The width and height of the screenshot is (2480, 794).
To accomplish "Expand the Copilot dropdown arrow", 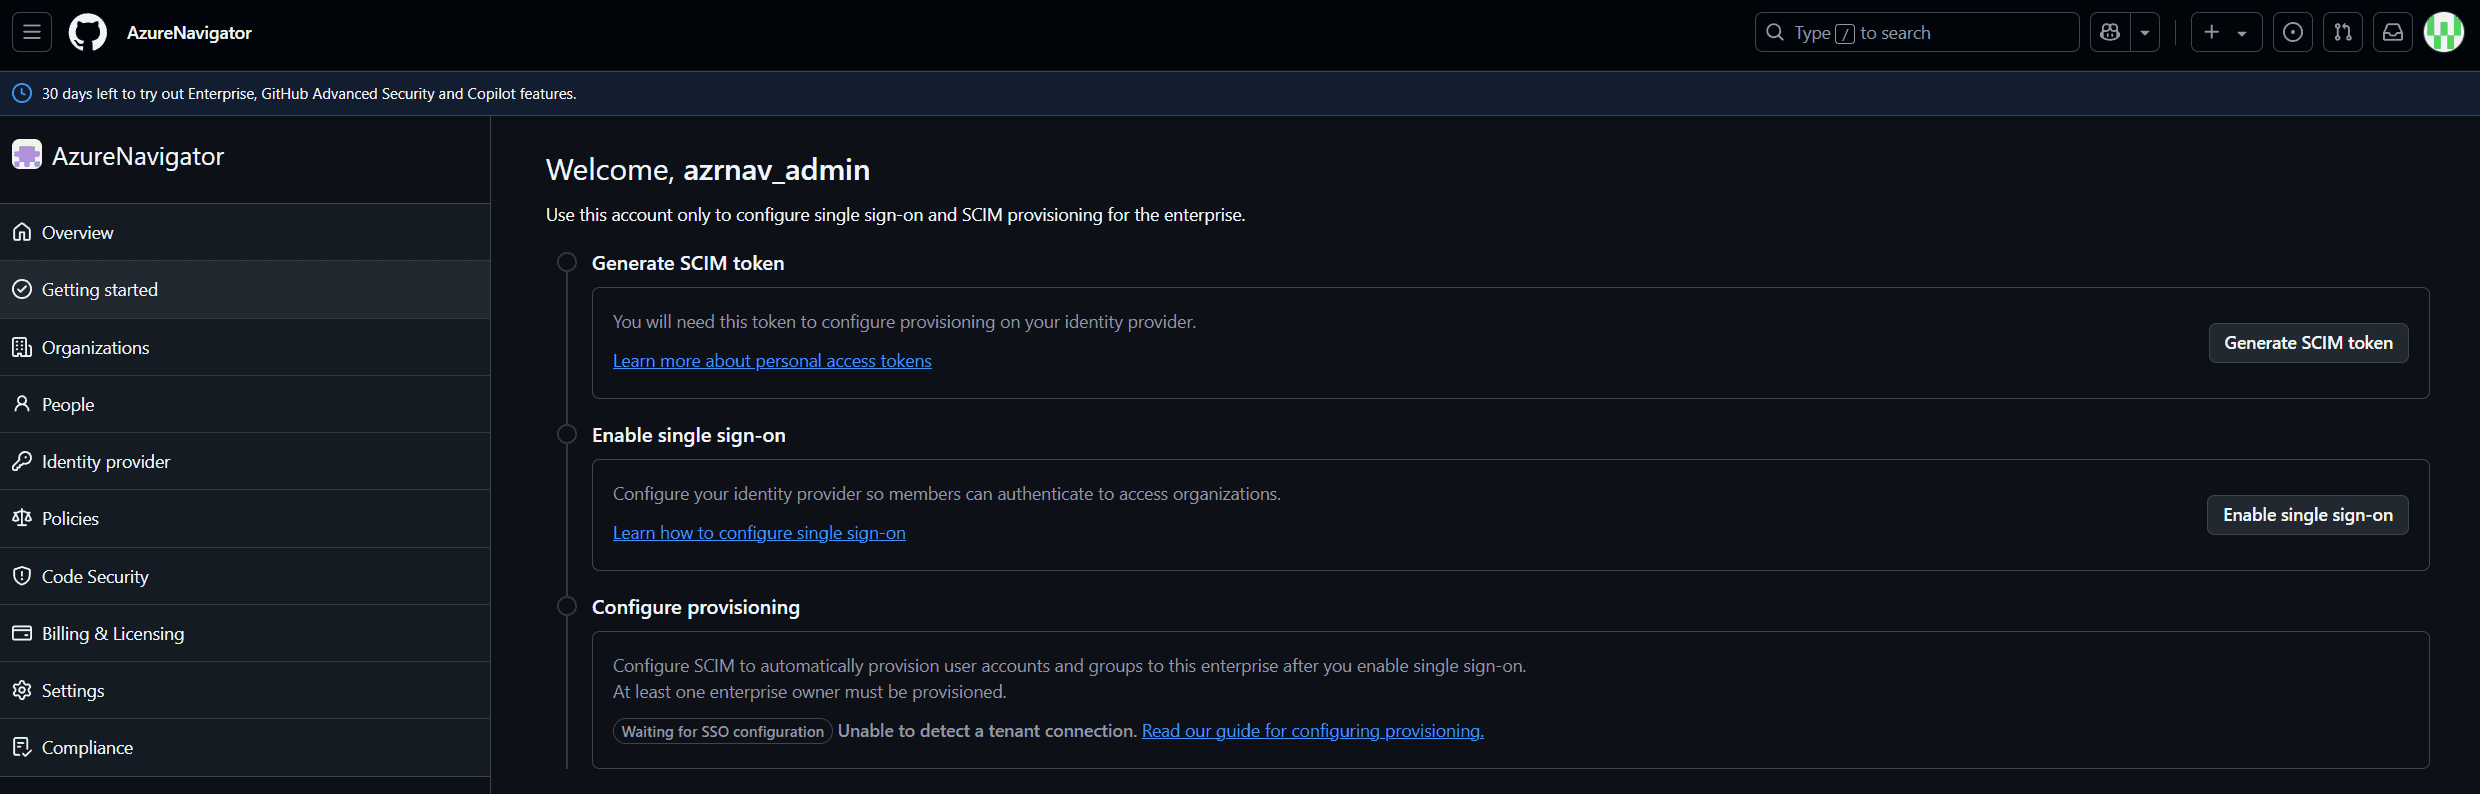I will pyautogui.click(x=2145, y=32).
